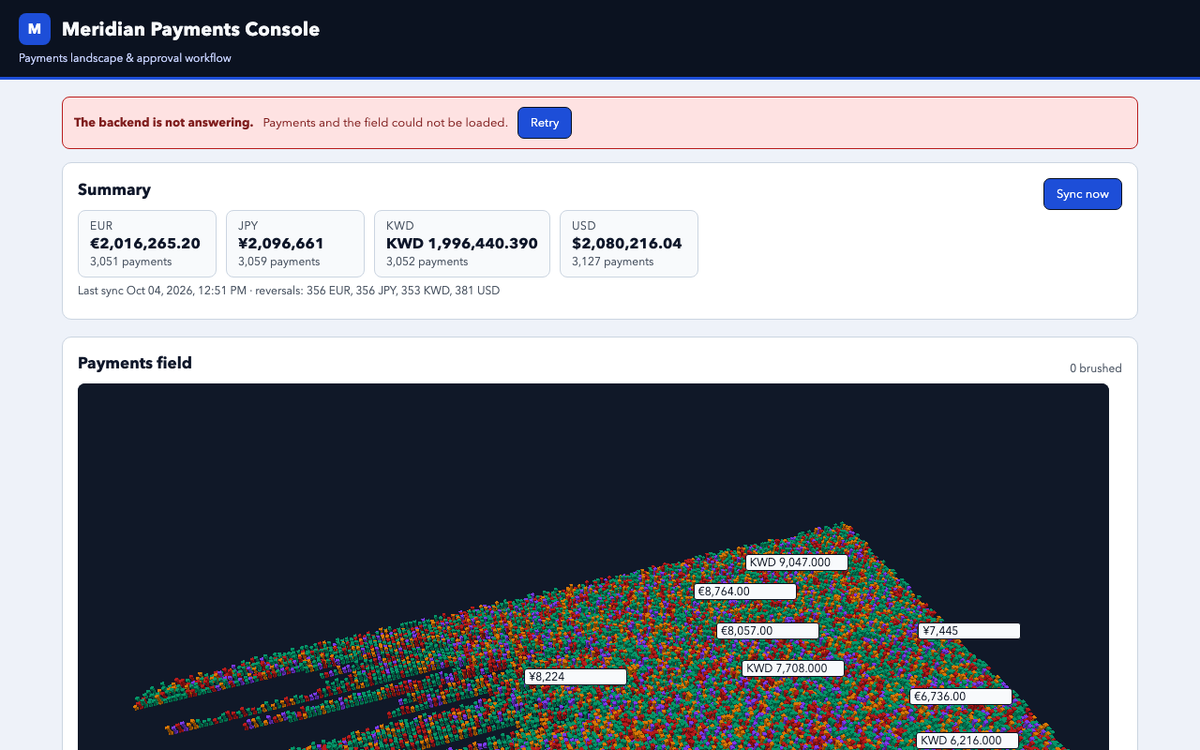This screenshot has width=1200, height=750.
Task: Click the €8,764.00 payment label
Action: coord(745,592)
